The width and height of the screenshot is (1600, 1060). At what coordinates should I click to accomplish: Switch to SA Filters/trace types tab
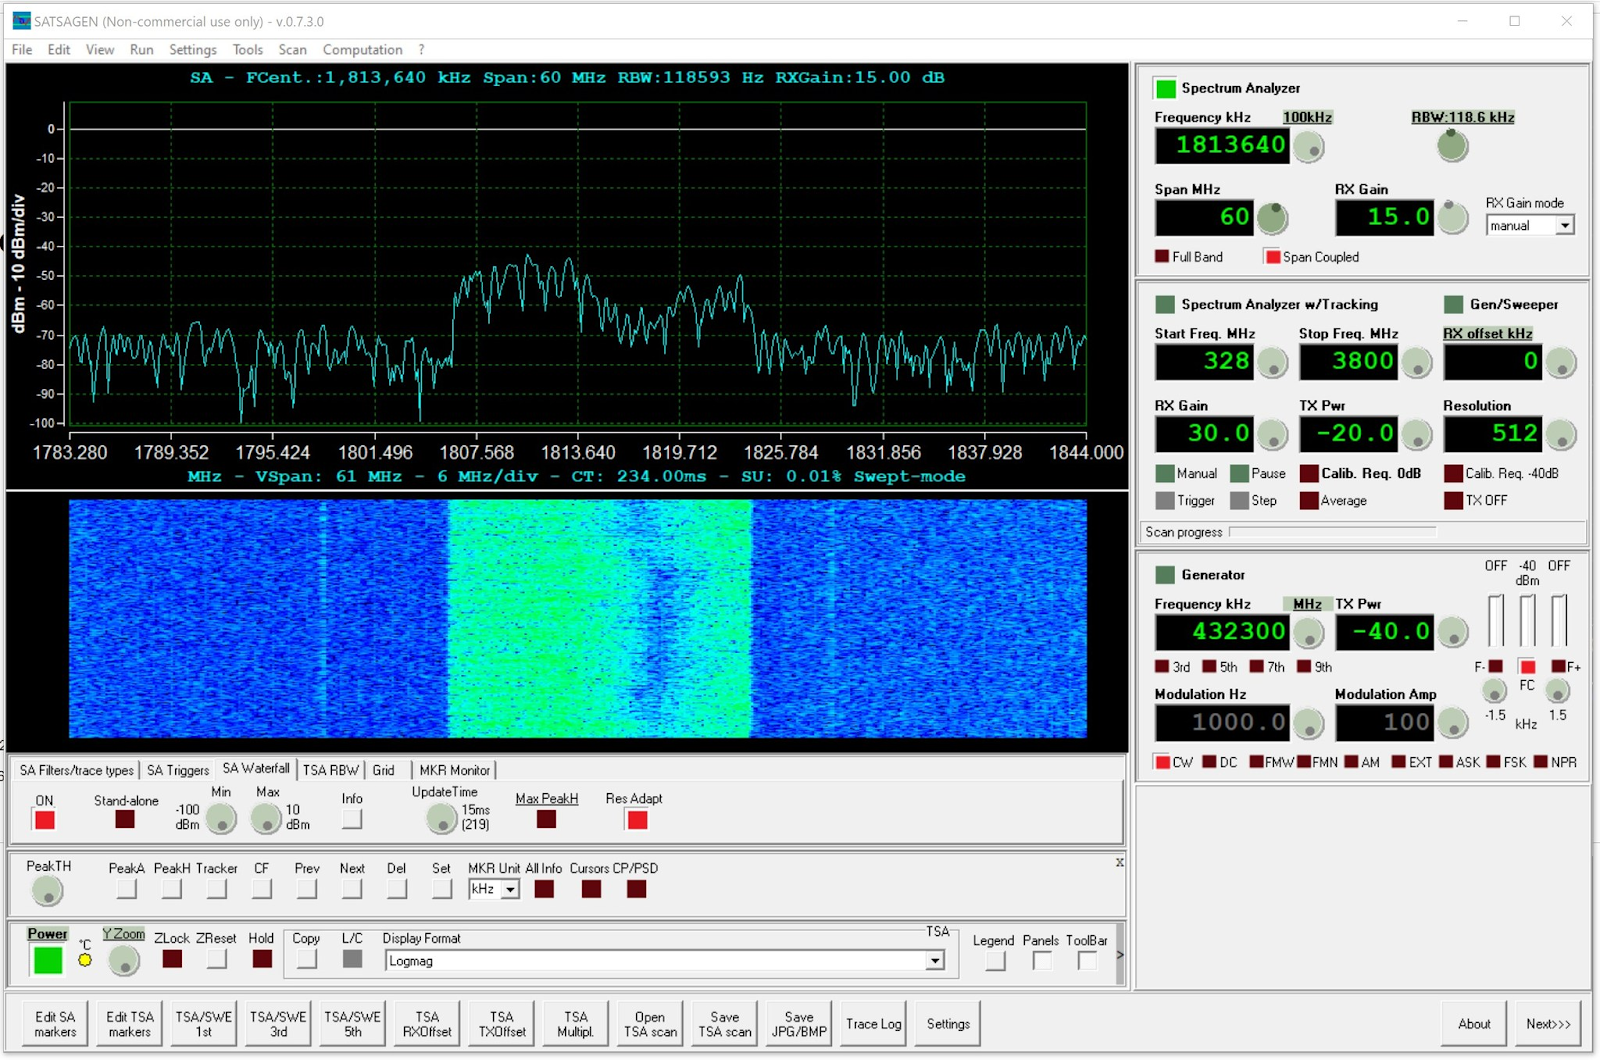tap(76, 770)
